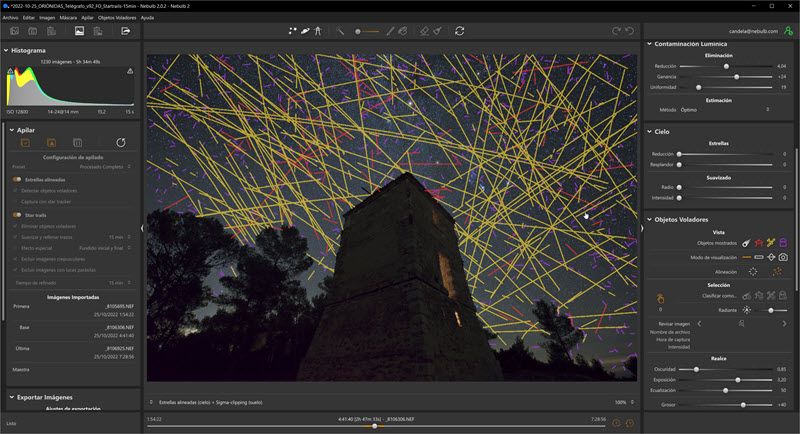The image size is (800, 434).
Task: Click the export arrow icon in left toolbar
Action: (126, 31)
